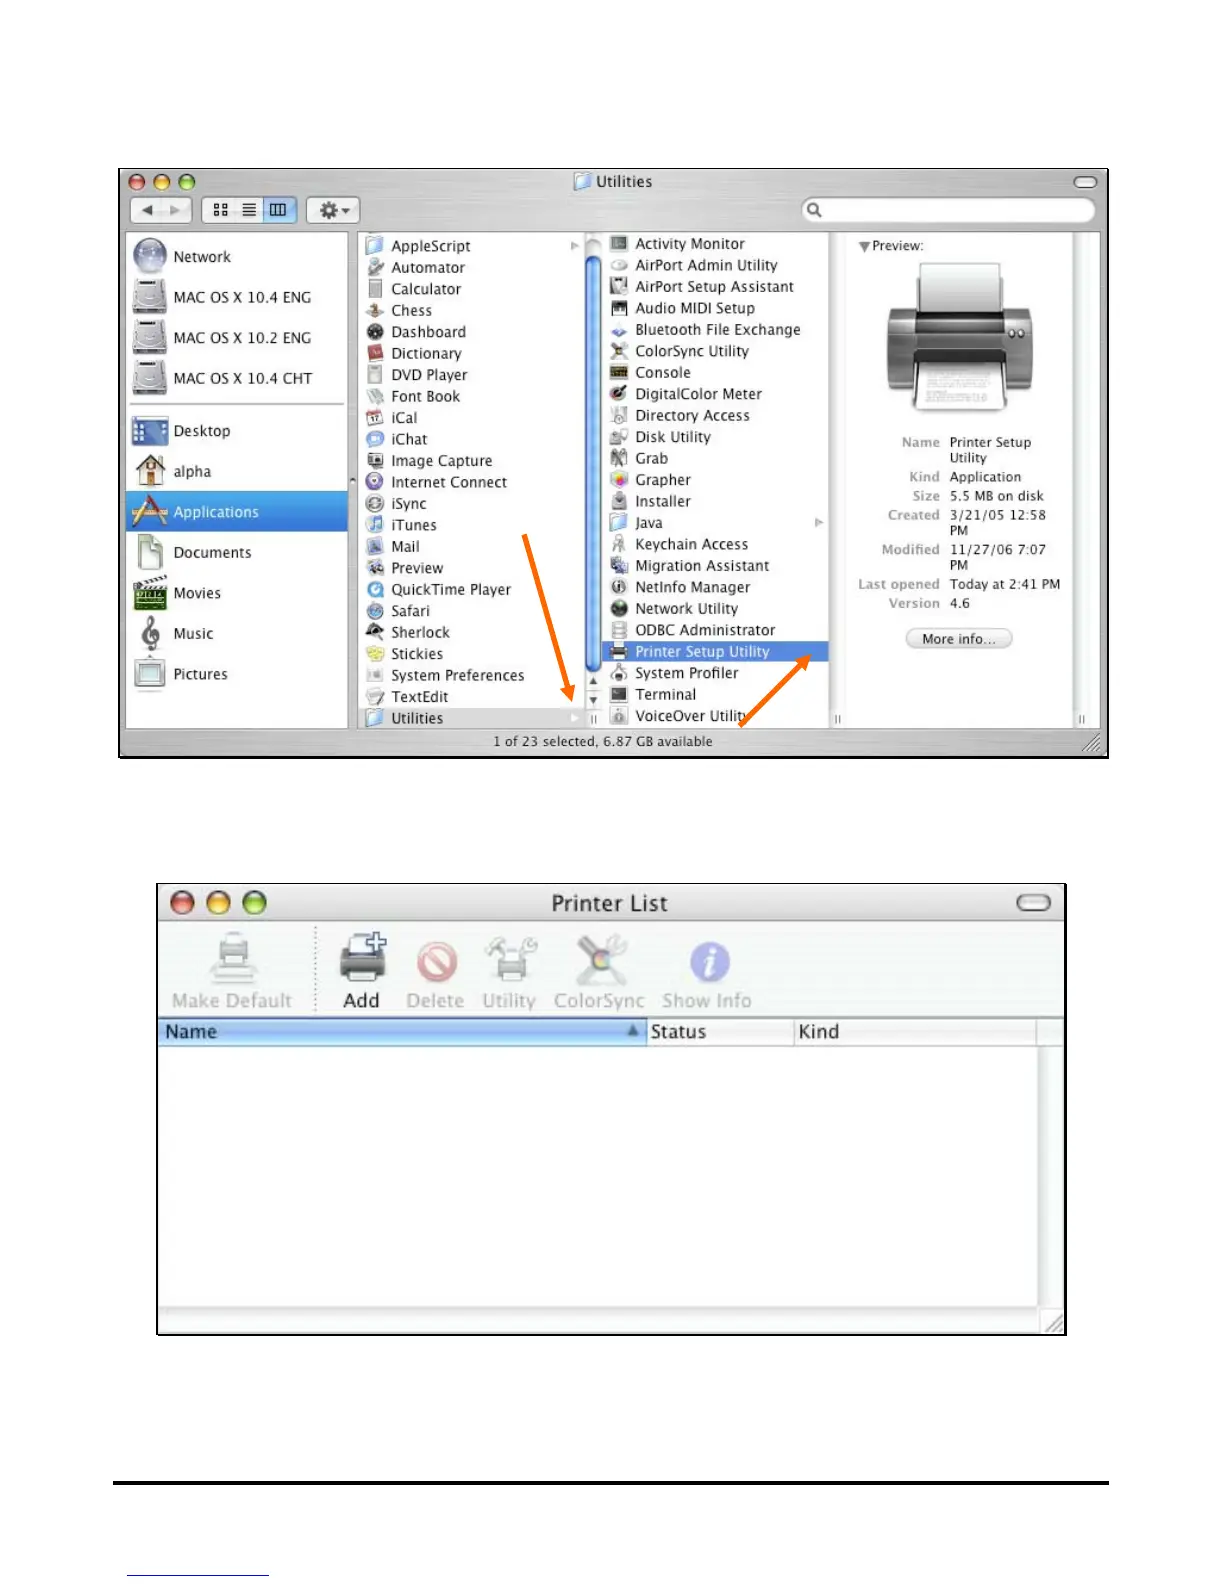Select the Utilities folder in Applications column
Screen dimensions: 1224x1584
(x=470, y=718)
